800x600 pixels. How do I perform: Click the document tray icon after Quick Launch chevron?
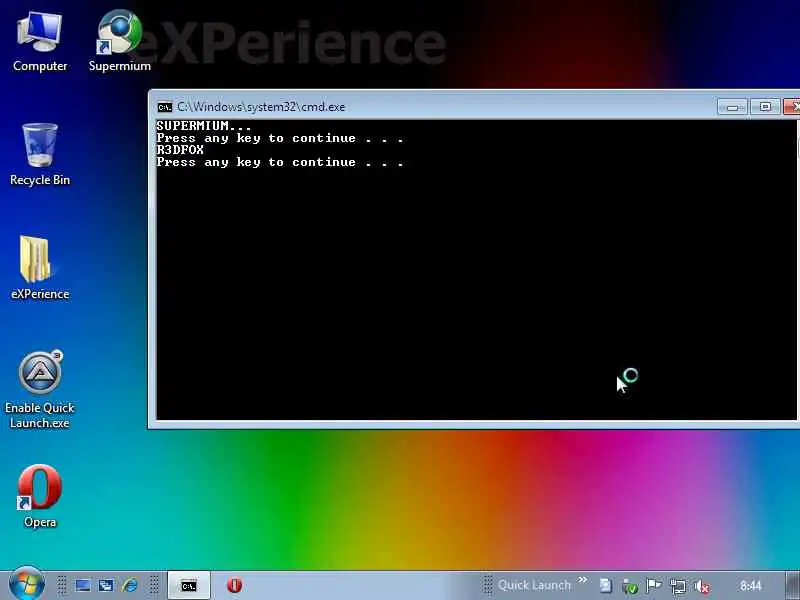pos(606,586)
